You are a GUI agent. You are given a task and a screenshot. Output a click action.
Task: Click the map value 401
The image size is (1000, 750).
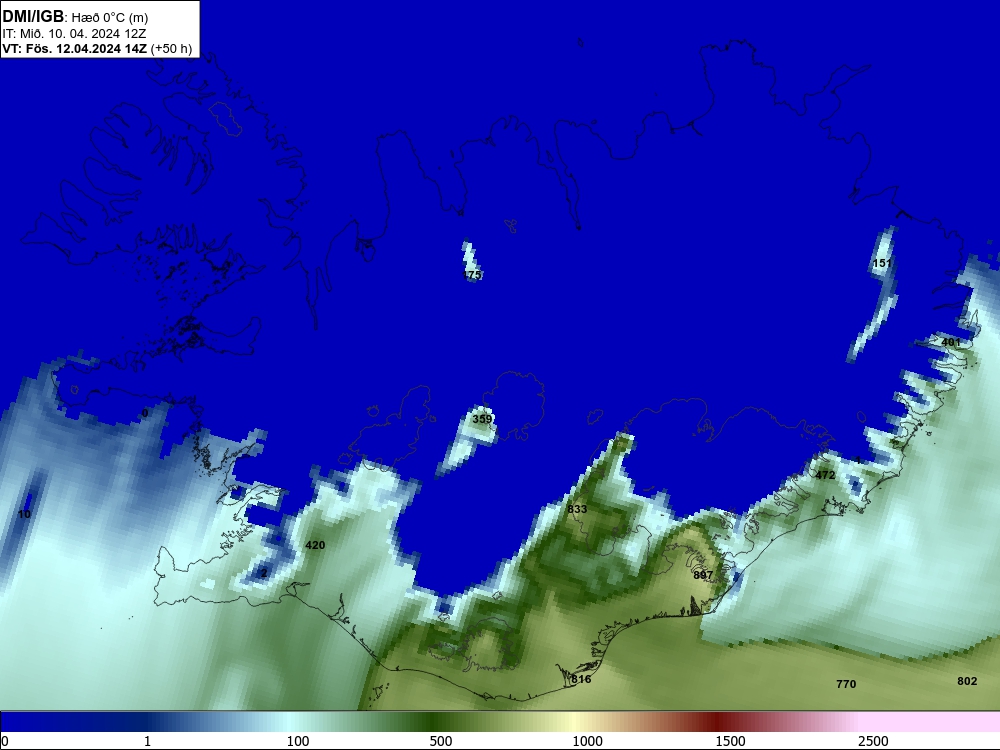click(x=951, y=342)
